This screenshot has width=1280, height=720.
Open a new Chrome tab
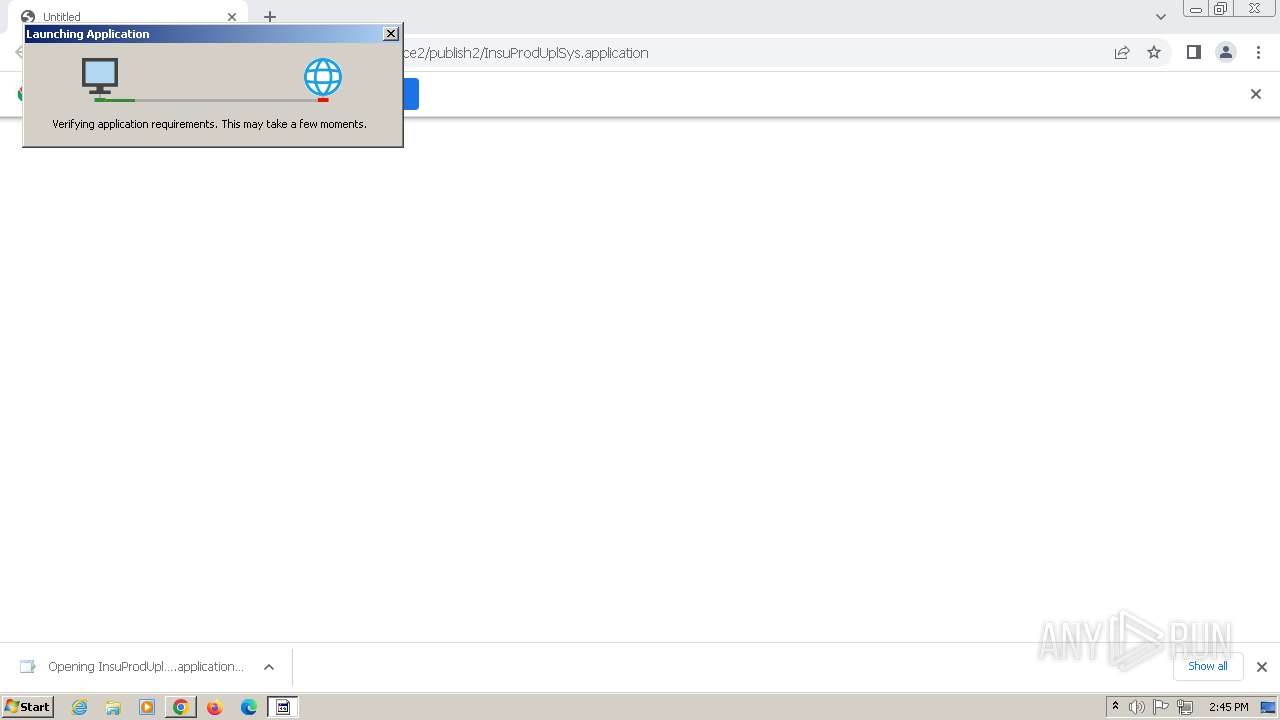[270, 17]
